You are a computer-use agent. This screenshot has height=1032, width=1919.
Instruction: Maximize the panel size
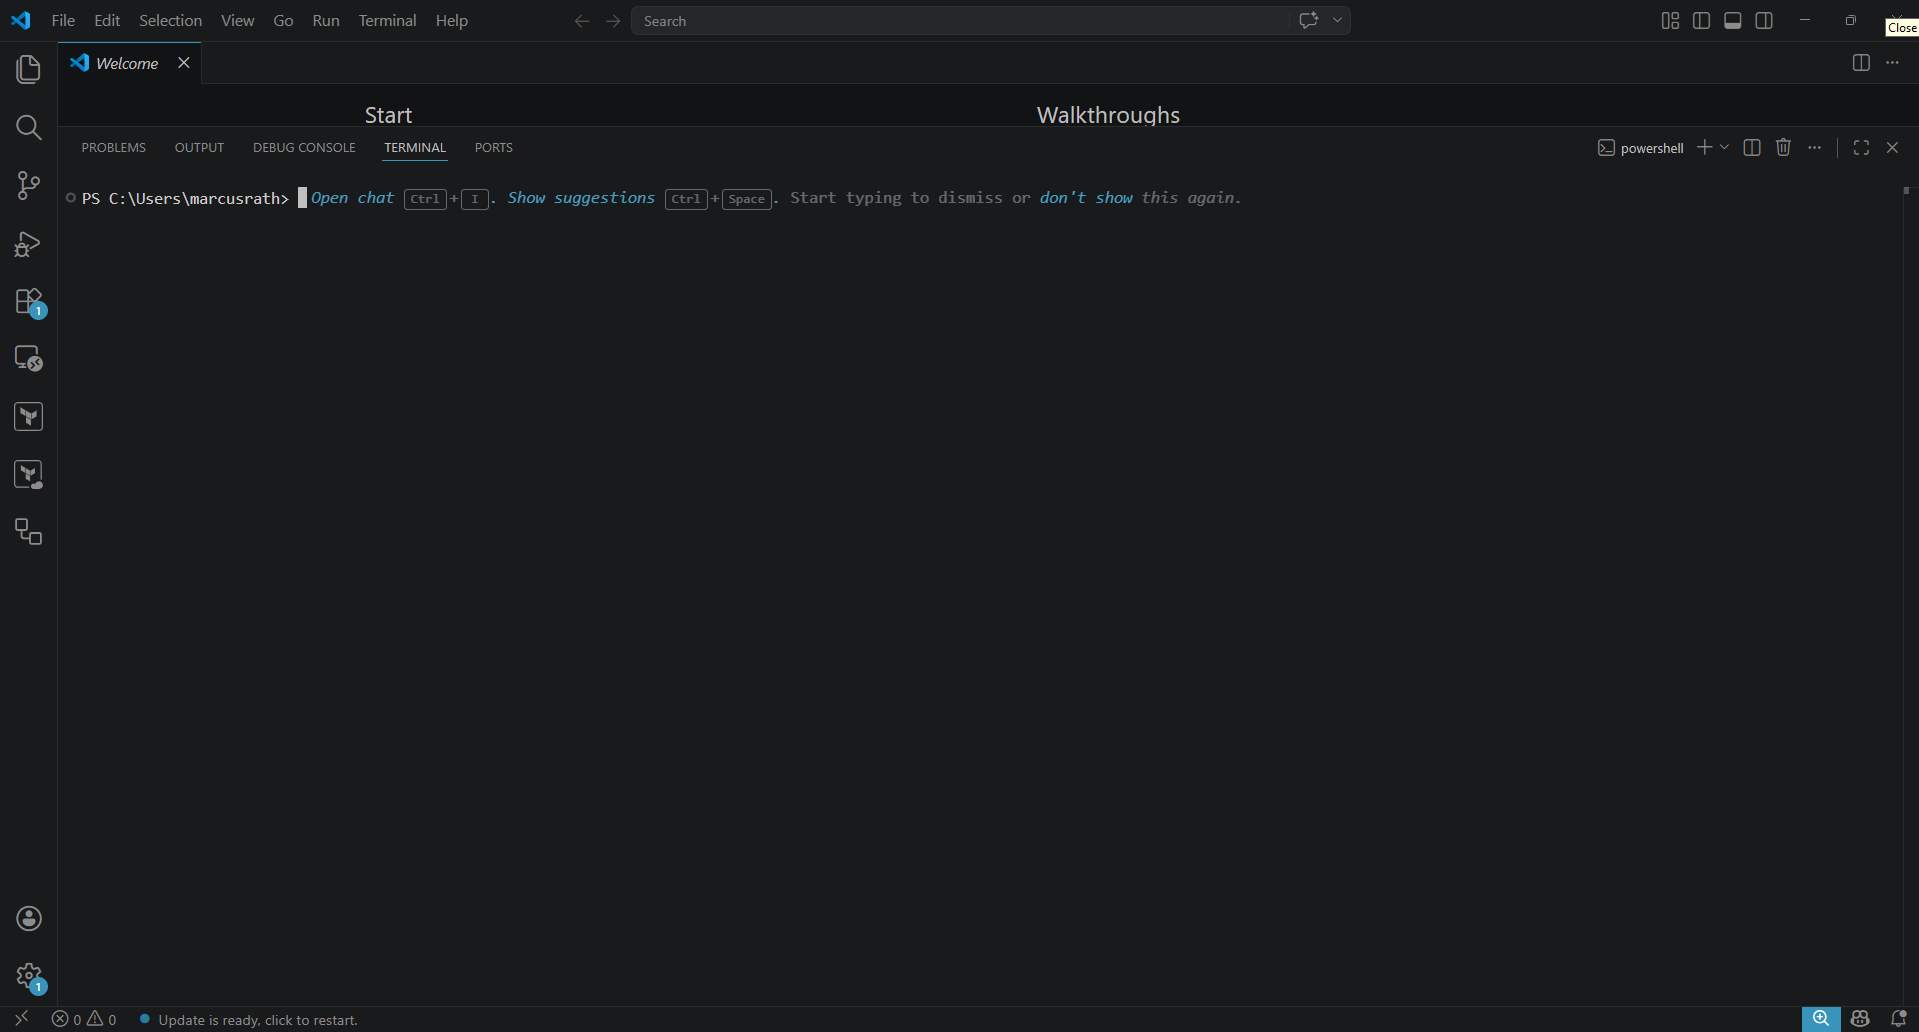(1861, 147)
